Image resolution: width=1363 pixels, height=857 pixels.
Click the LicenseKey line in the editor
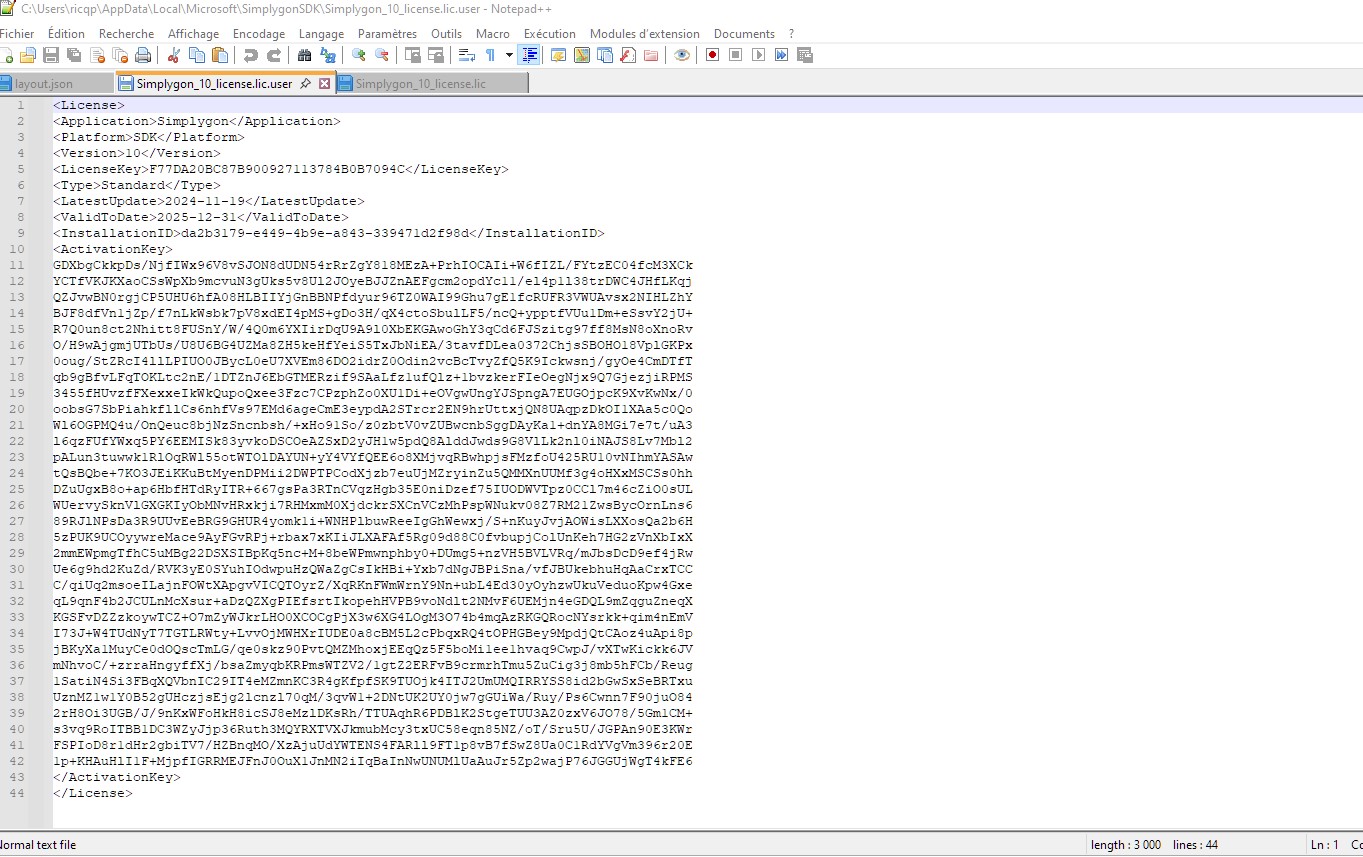[x=281, y=169]
